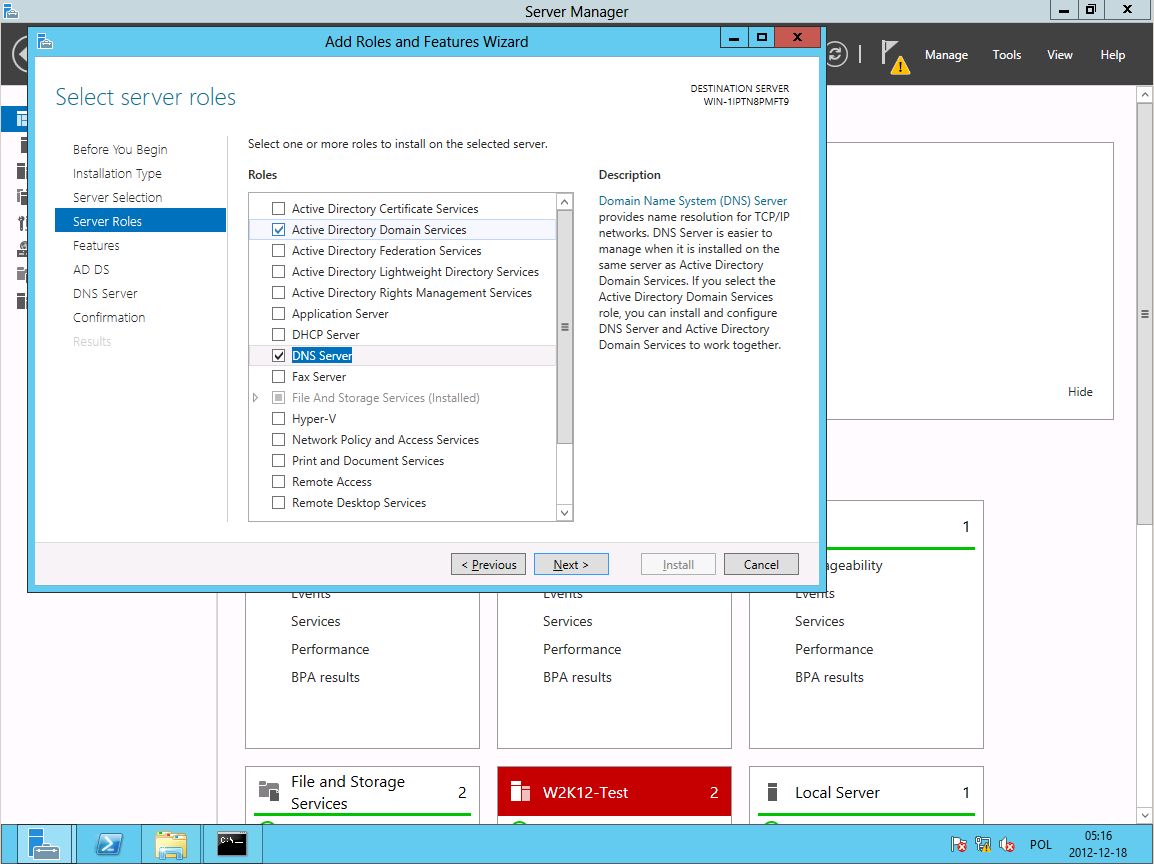Check Print and Document Services
Viewport: 1154px width, 864px height.
coord(278,460)
